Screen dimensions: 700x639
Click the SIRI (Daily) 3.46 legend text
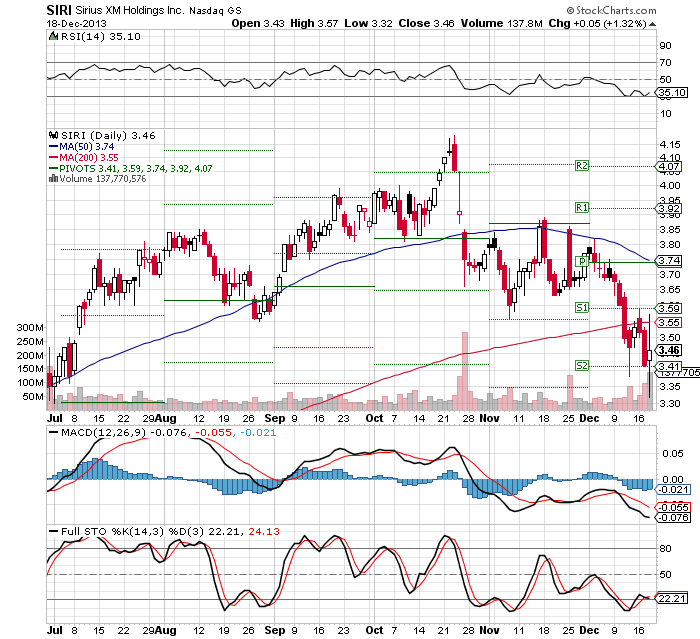click(x=108, y=135)
